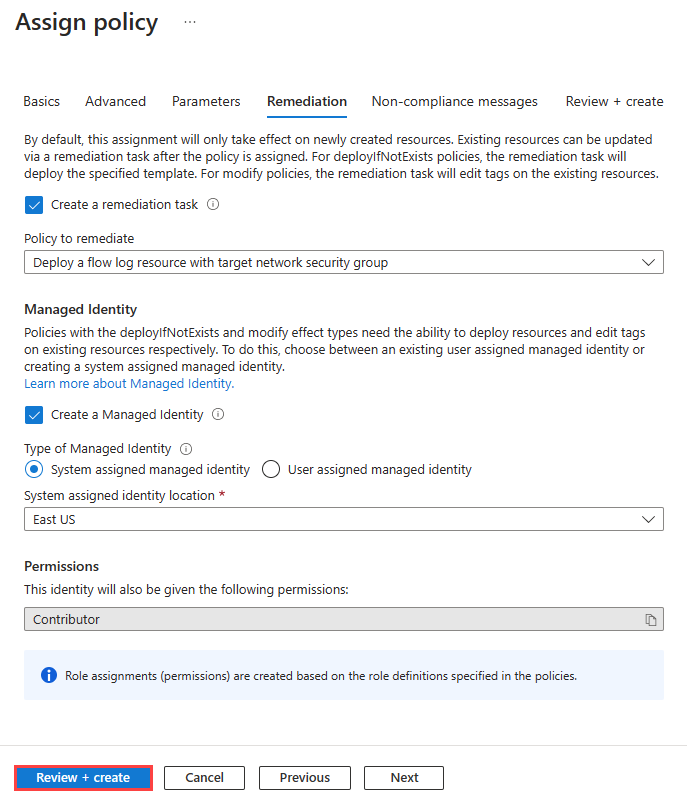Open the Advanced tab

pyautogui.click(x=115, y=101)
